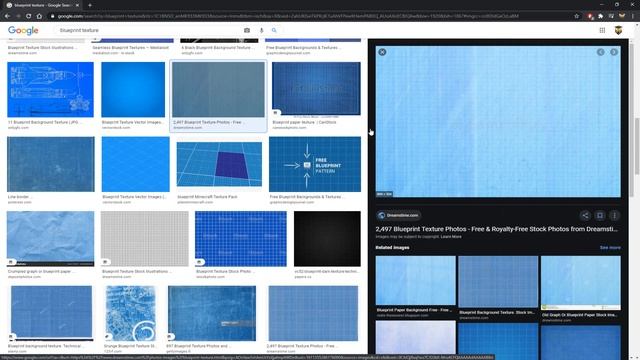This screenshot has width=640, height=360.
Task: Select 897 Blueprint Texture Photos thumbnail
Action: pos(212,313)
